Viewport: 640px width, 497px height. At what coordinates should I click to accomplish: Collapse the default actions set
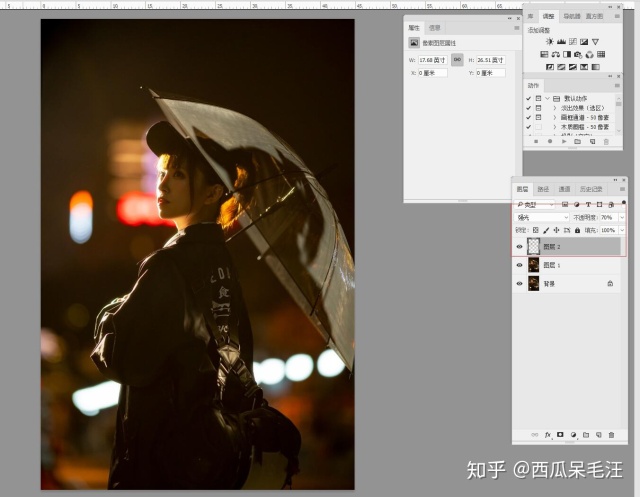coord(547,98)
